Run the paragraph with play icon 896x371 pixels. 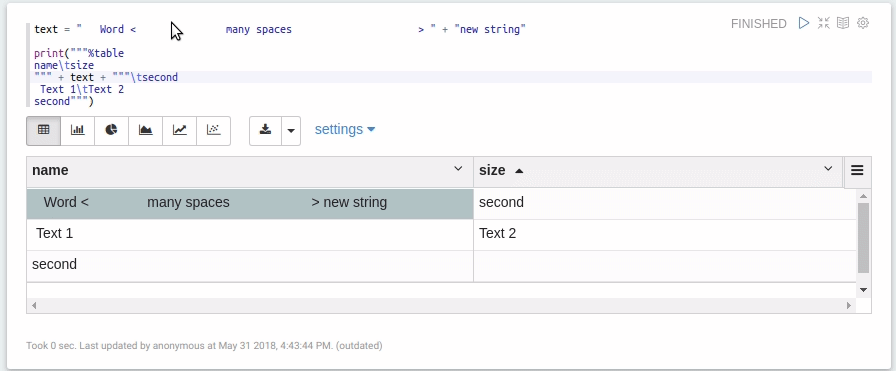pos(804,23)
